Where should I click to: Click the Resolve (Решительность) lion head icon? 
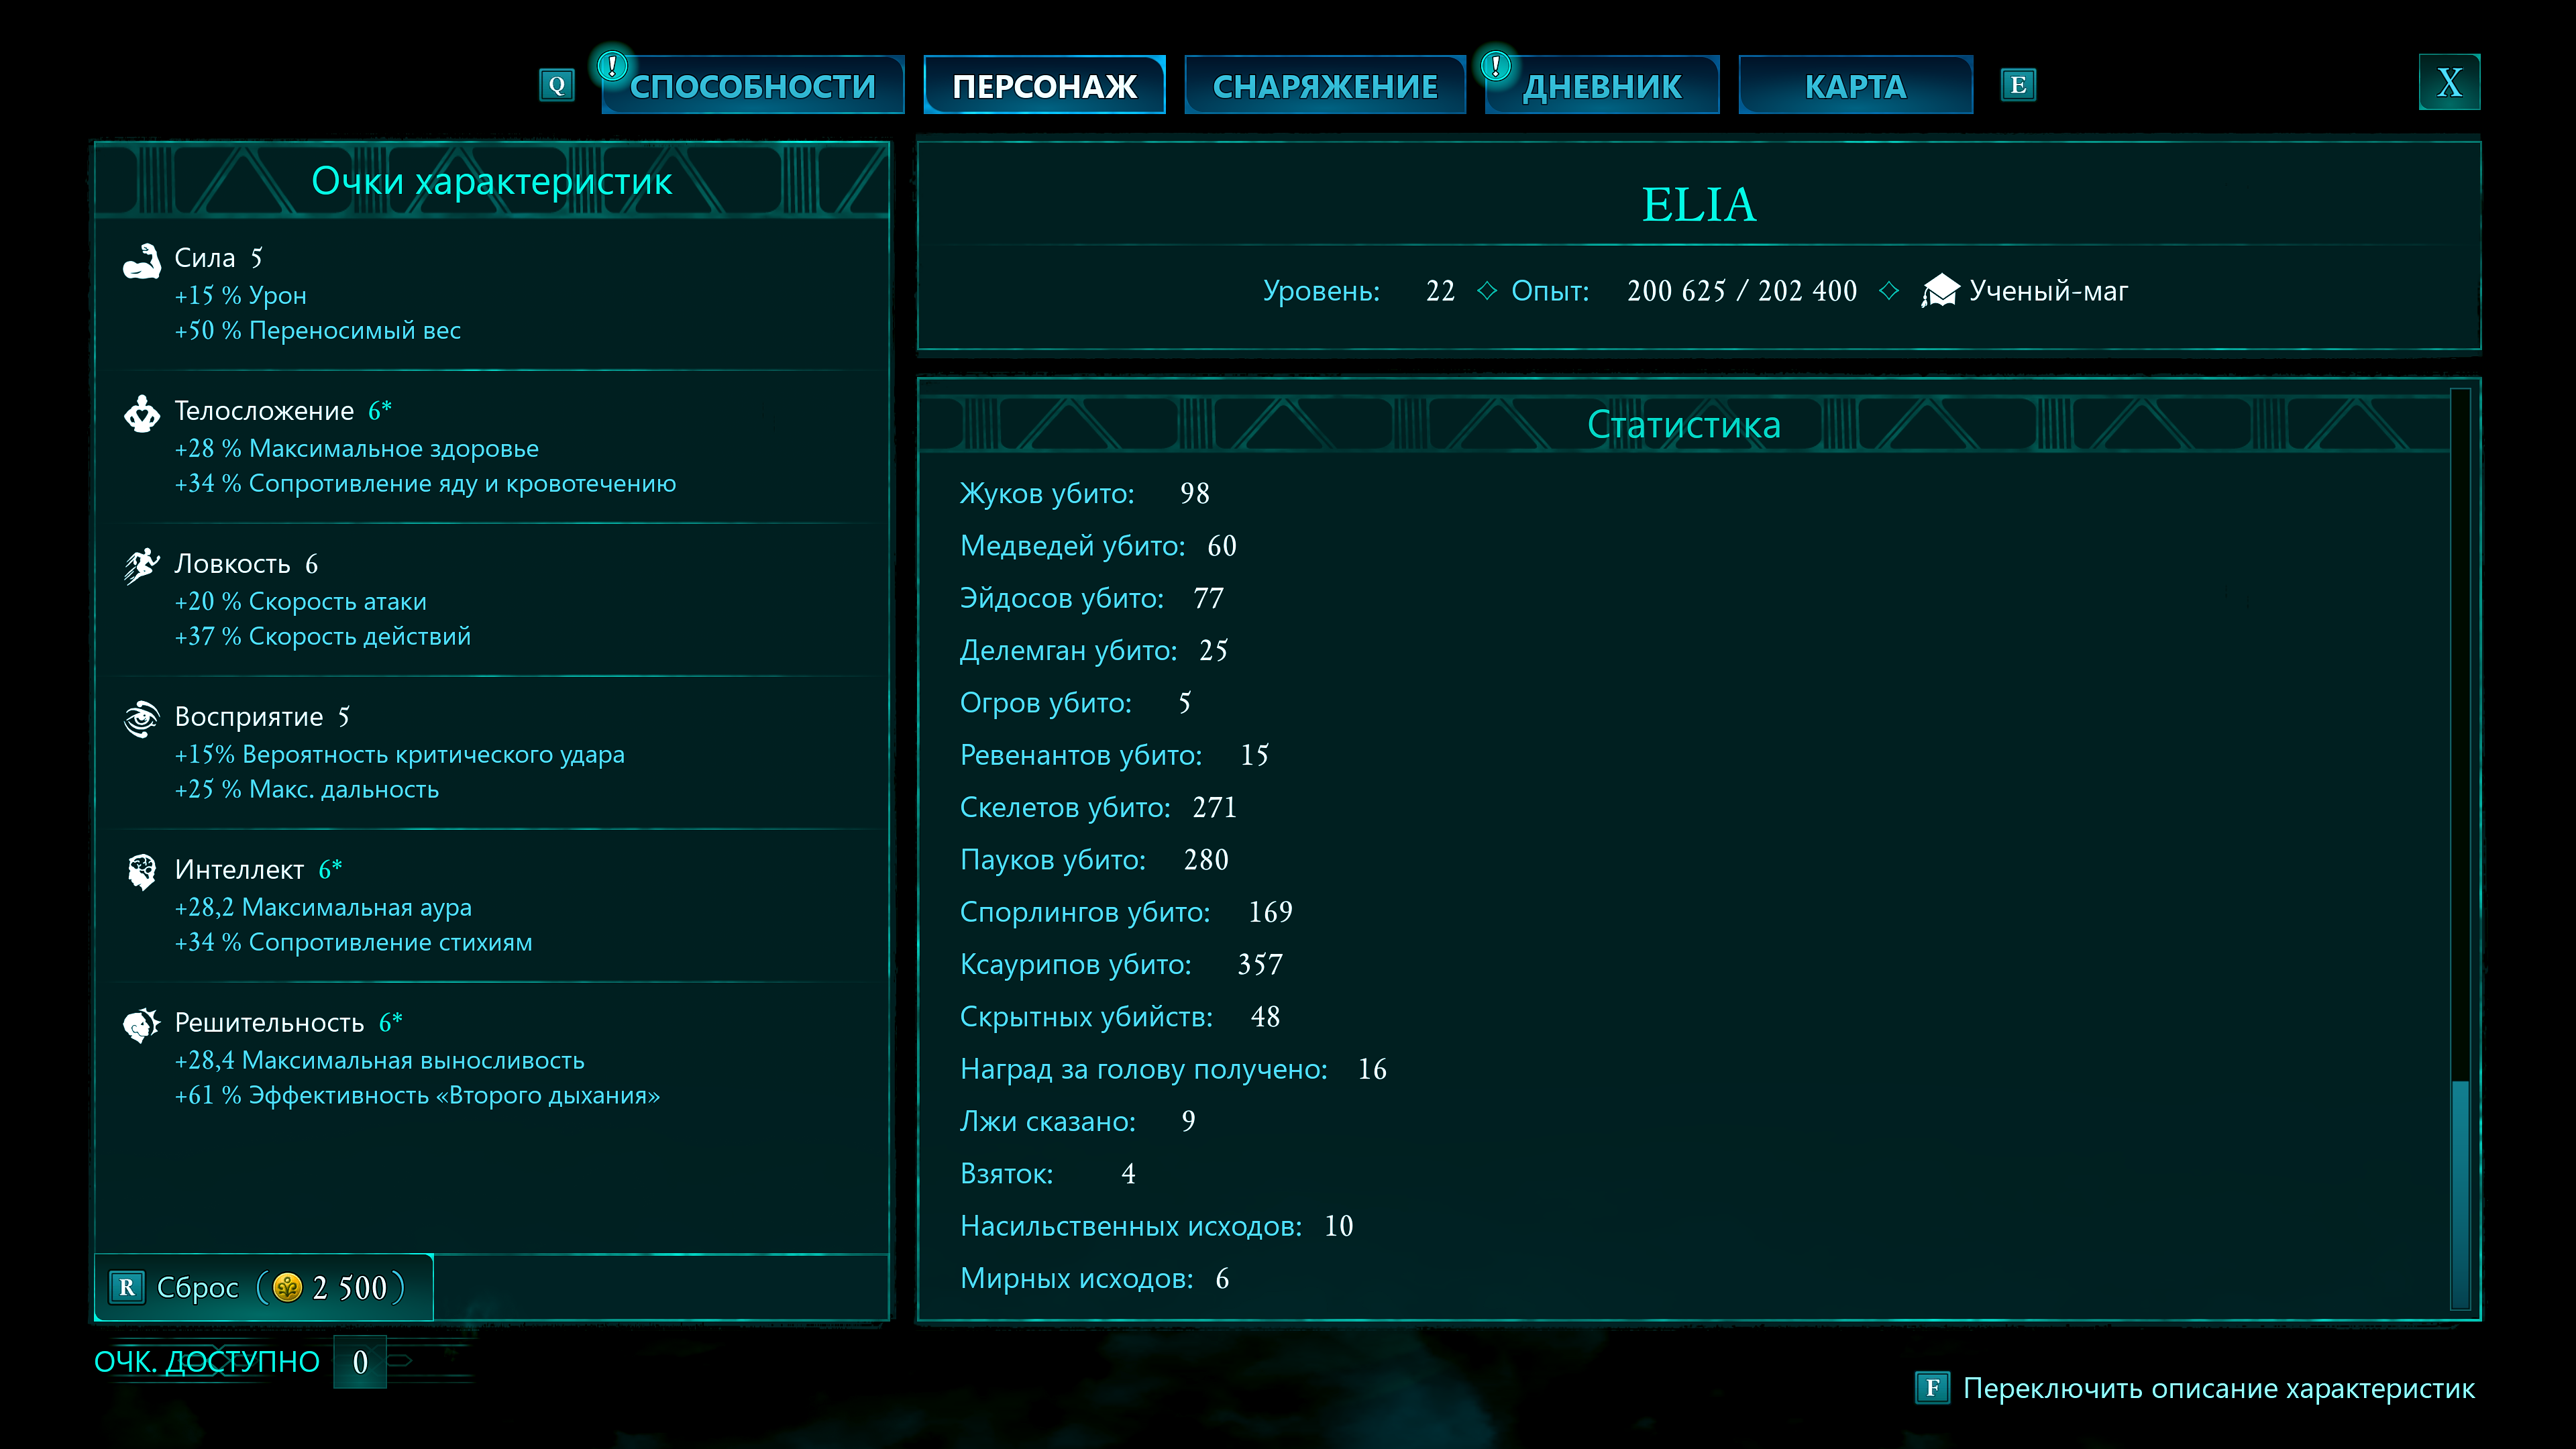point(141,1025)
